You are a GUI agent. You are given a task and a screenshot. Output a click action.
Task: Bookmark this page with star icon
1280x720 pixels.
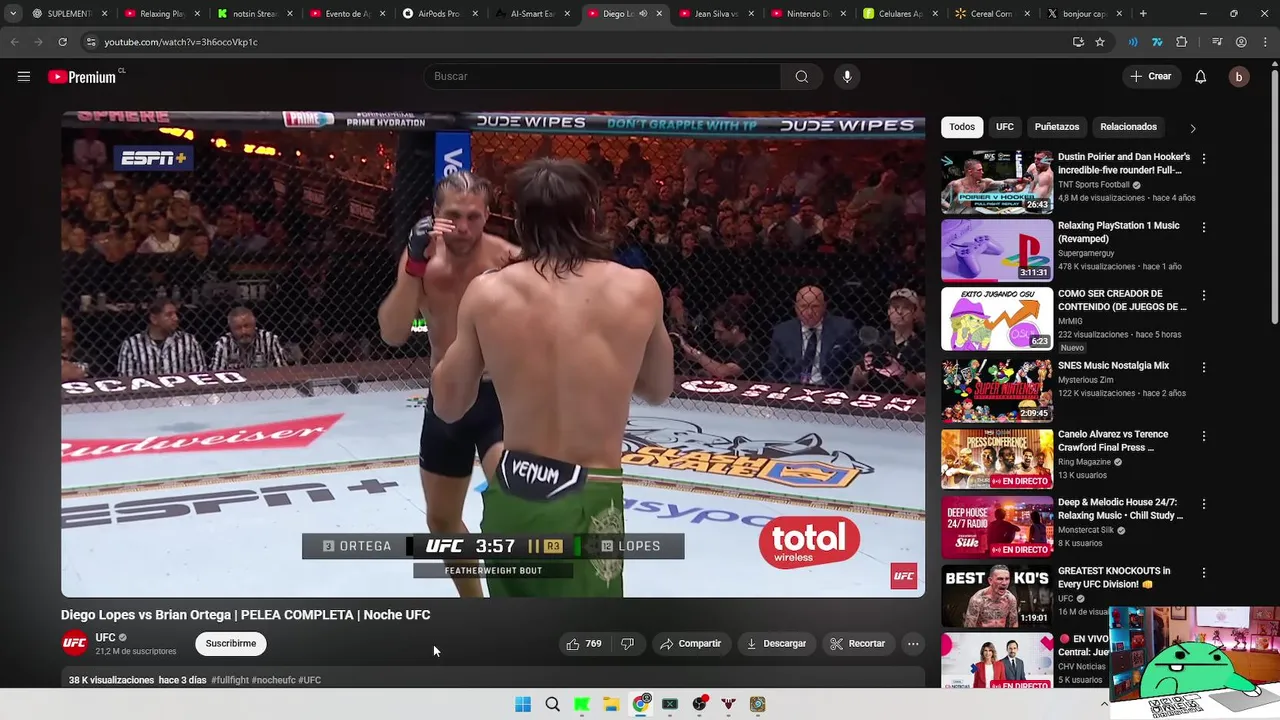click(x=1100, y=42)
